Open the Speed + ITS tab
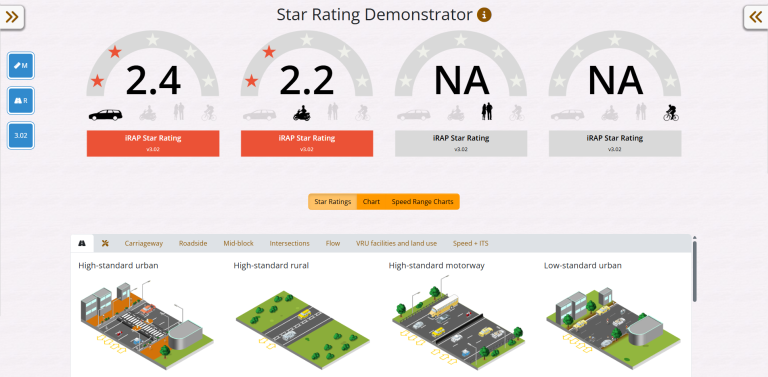This screenshot has width=768, height=377. click(x=470, y=243)
